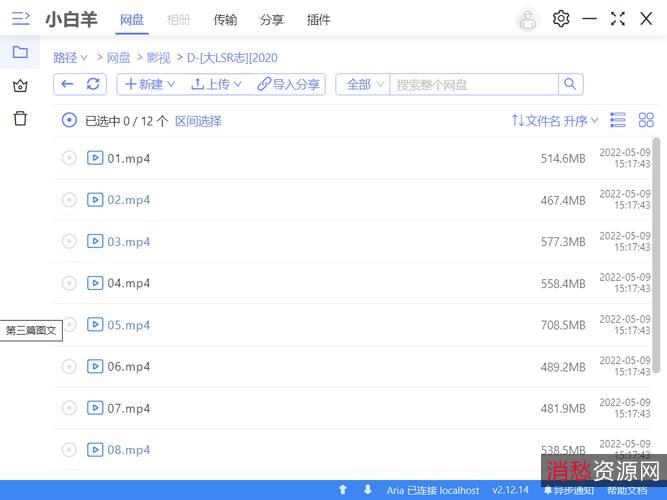Click into the 搜索整个网盘 search field
This screenshot has height=500, width=667.
pos(473,84)
